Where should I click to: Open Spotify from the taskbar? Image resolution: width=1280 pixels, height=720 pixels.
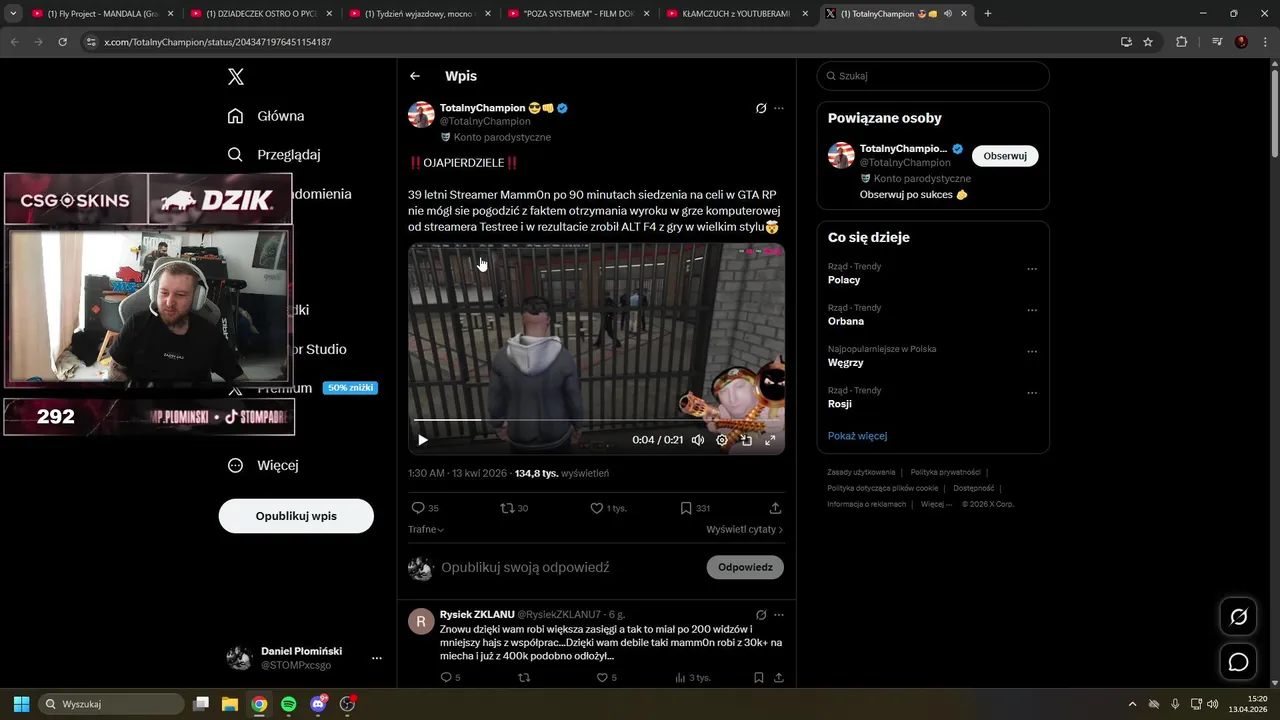tap(288, 704)
